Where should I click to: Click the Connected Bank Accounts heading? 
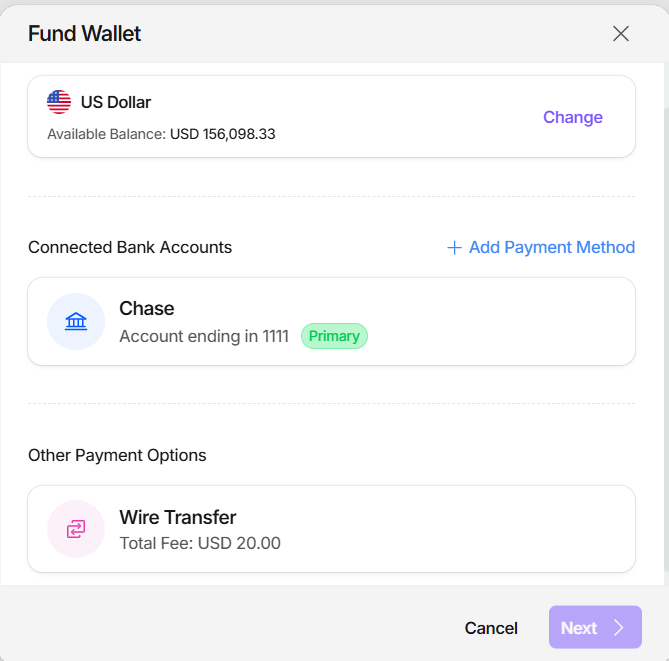130,247
